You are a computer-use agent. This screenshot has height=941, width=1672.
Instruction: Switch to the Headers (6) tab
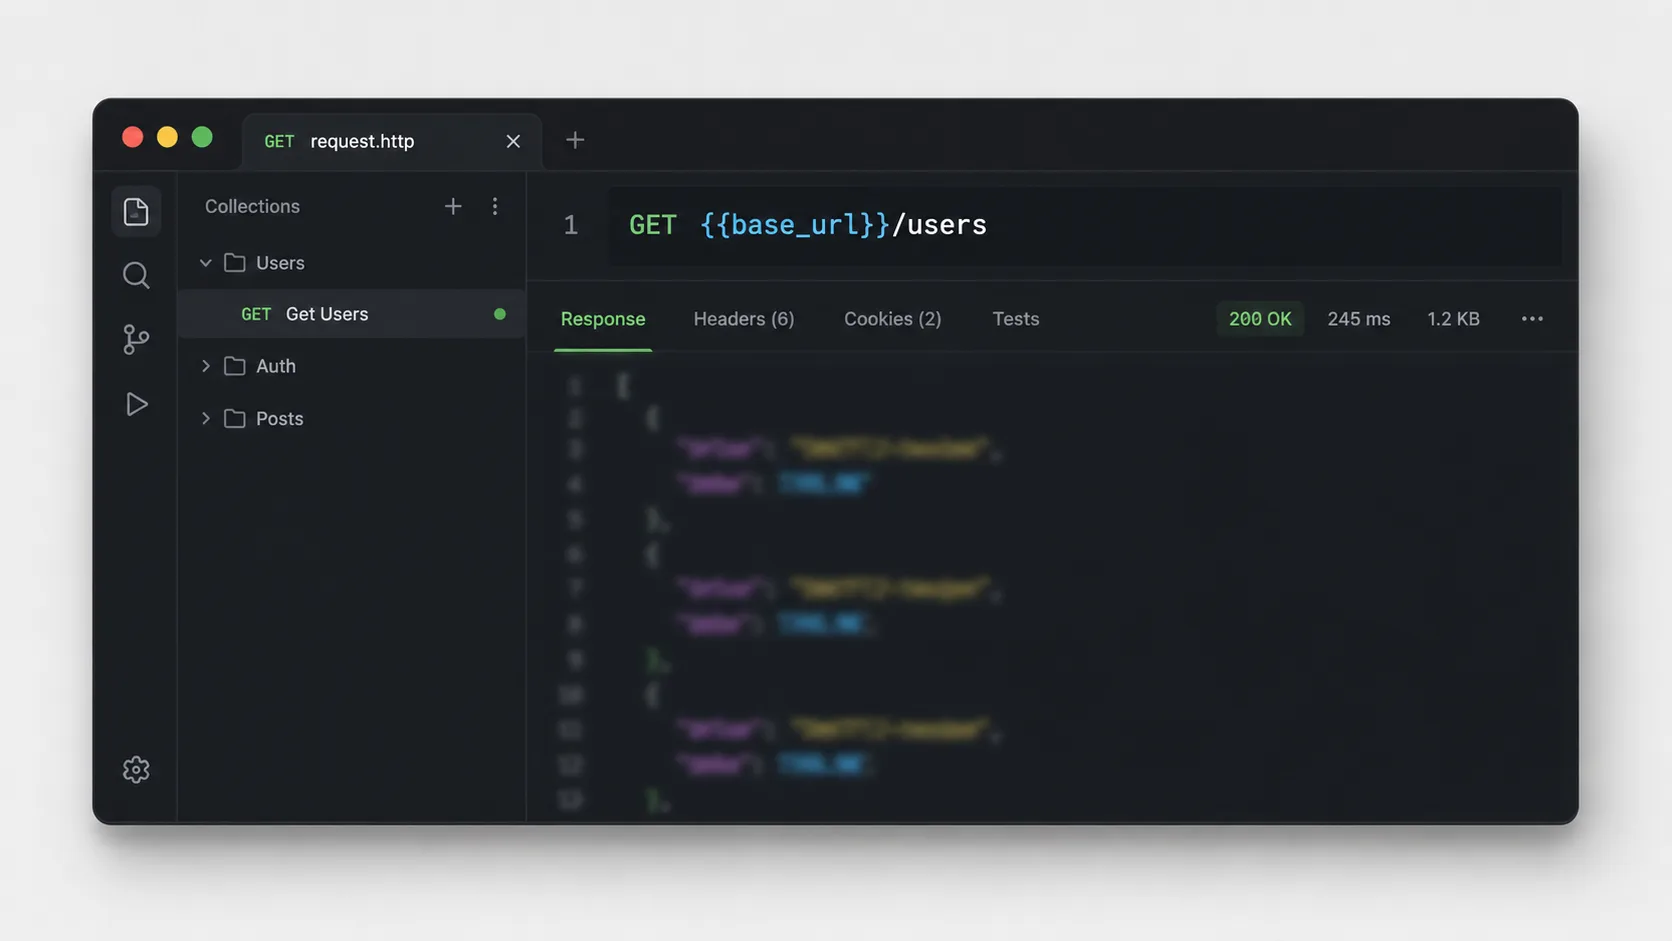pos(744,319)
